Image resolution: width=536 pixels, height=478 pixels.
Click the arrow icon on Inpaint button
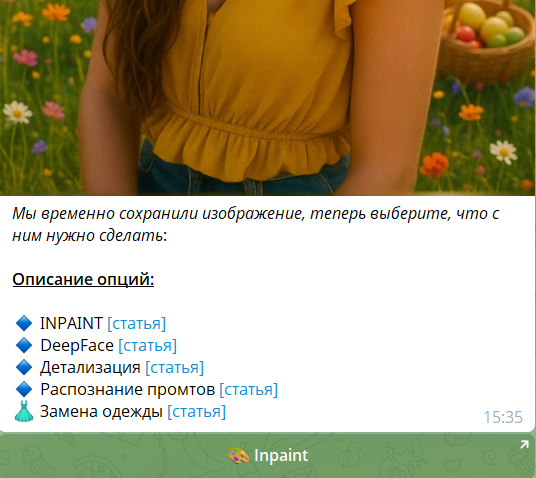click(x=524, y=444)
